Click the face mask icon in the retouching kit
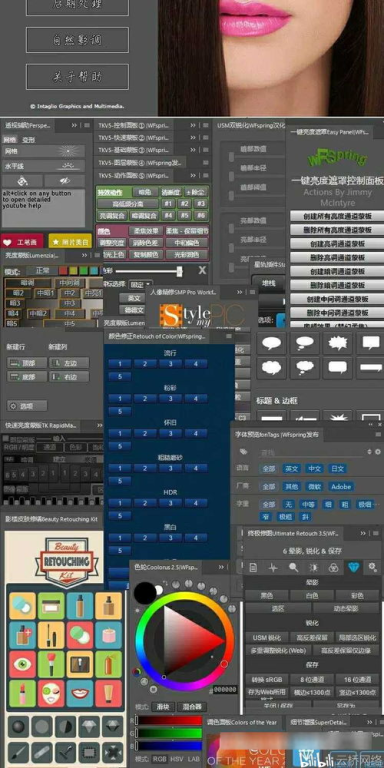 click(x=51, y=693)
